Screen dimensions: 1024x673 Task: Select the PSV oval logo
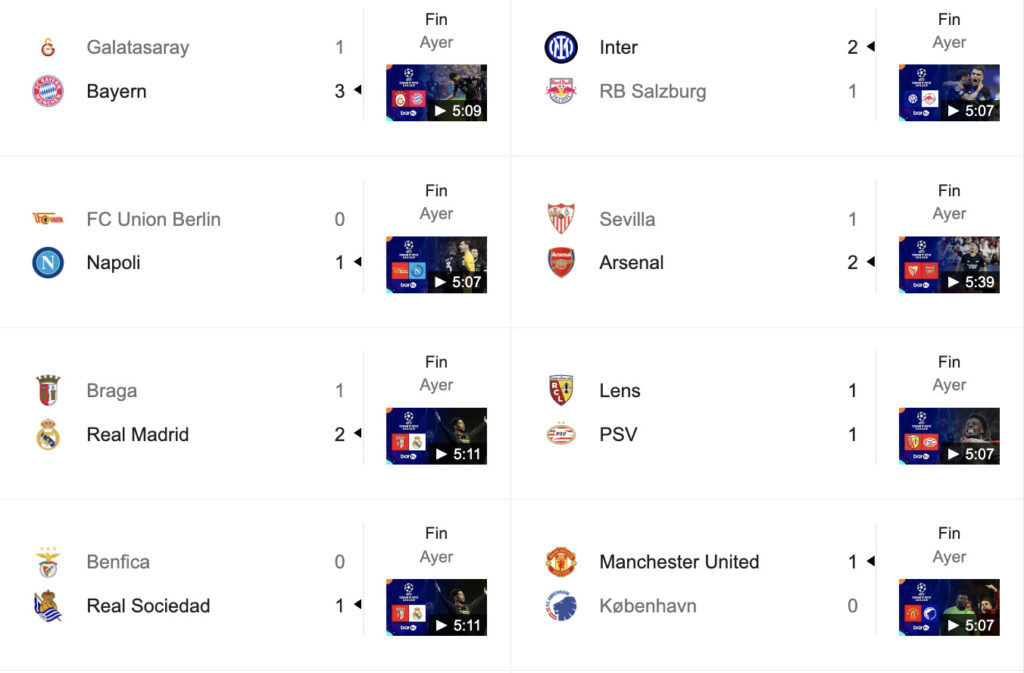561,434
